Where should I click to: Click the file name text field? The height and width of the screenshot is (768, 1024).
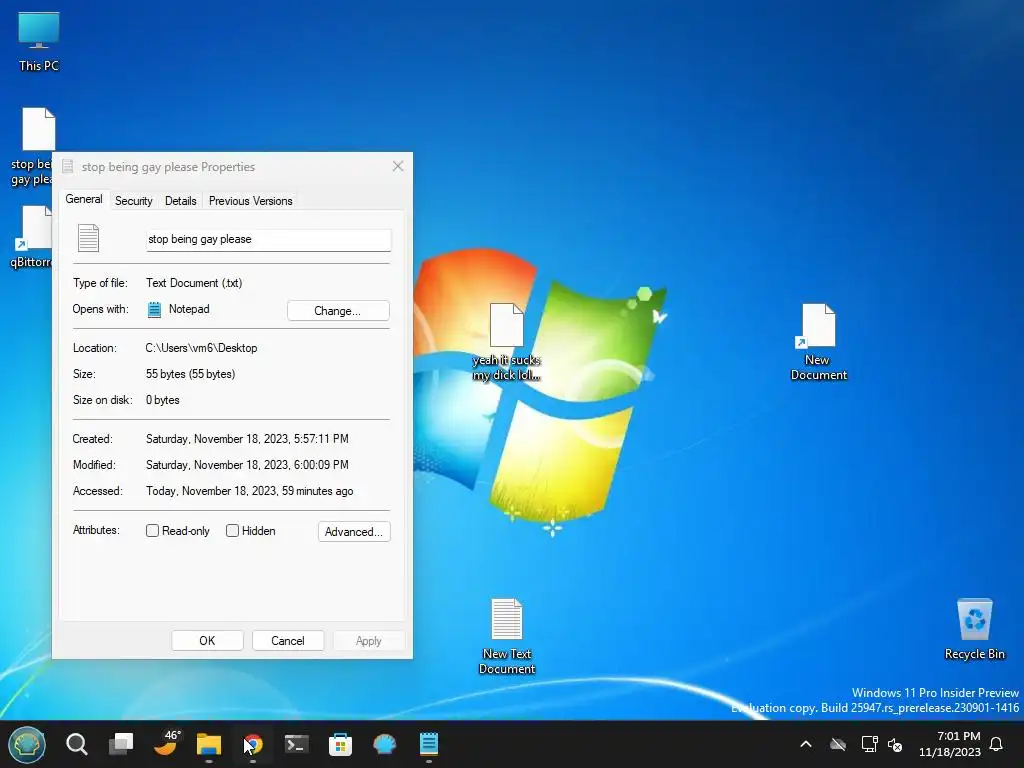(x=268, y=240)
